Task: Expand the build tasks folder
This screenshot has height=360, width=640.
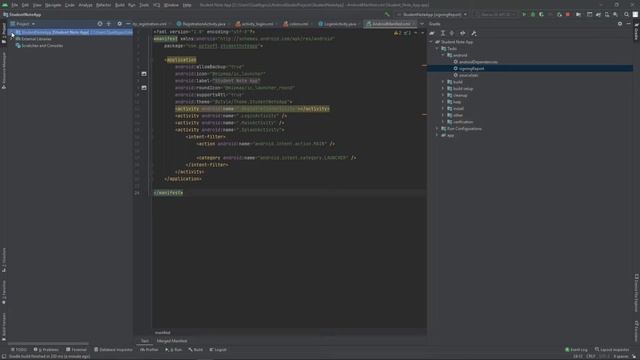Action: (x=443, y=82)
